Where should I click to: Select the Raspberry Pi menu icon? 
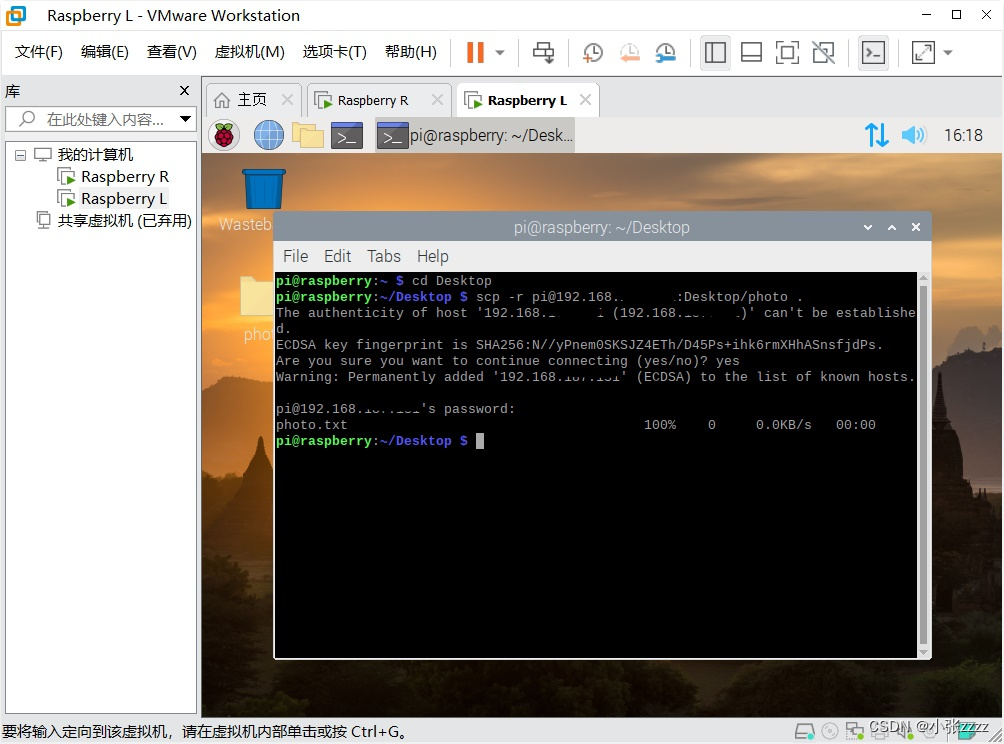pos(224,134)
